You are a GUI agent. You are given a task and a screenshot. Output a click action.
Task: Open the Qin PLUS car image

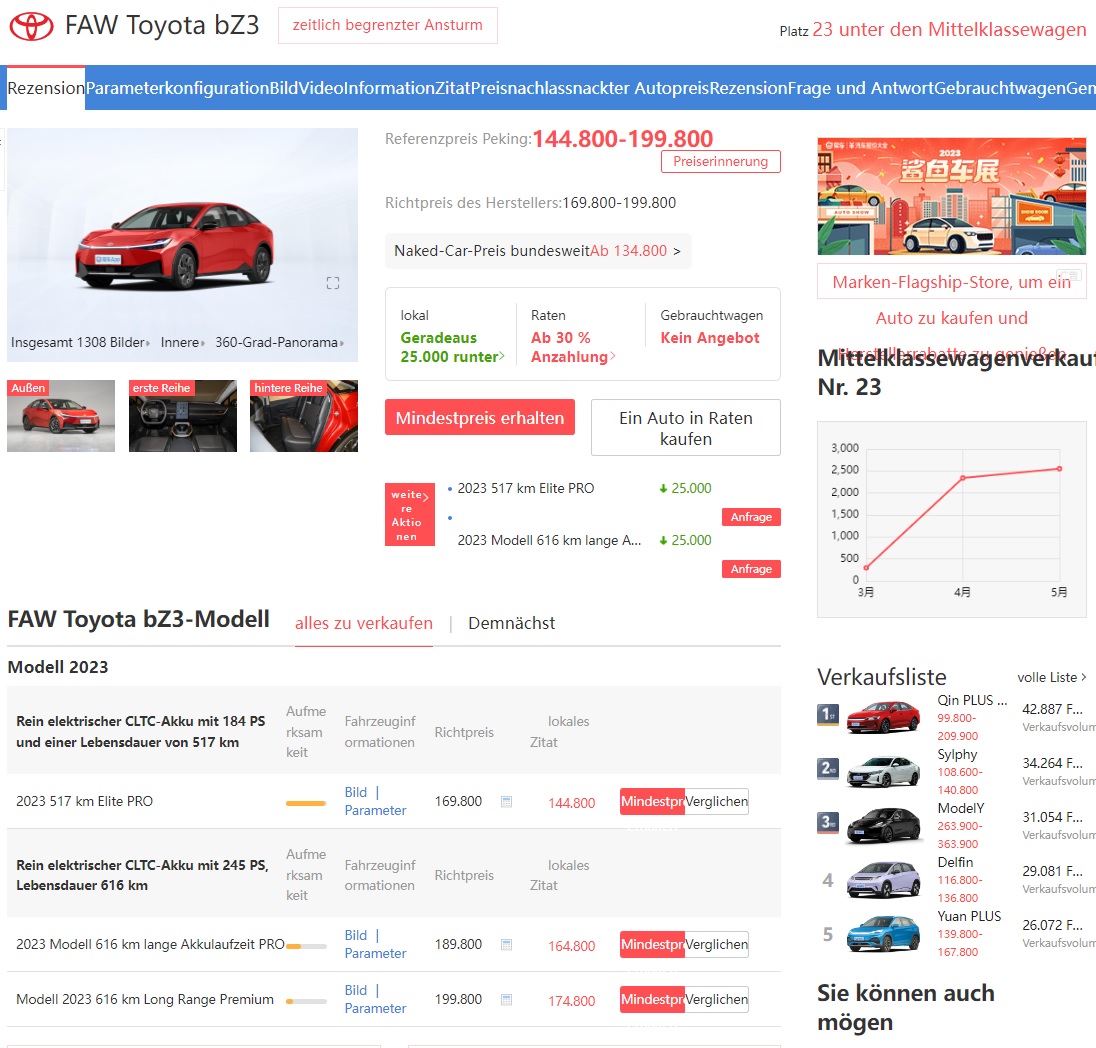click(884, 717)
